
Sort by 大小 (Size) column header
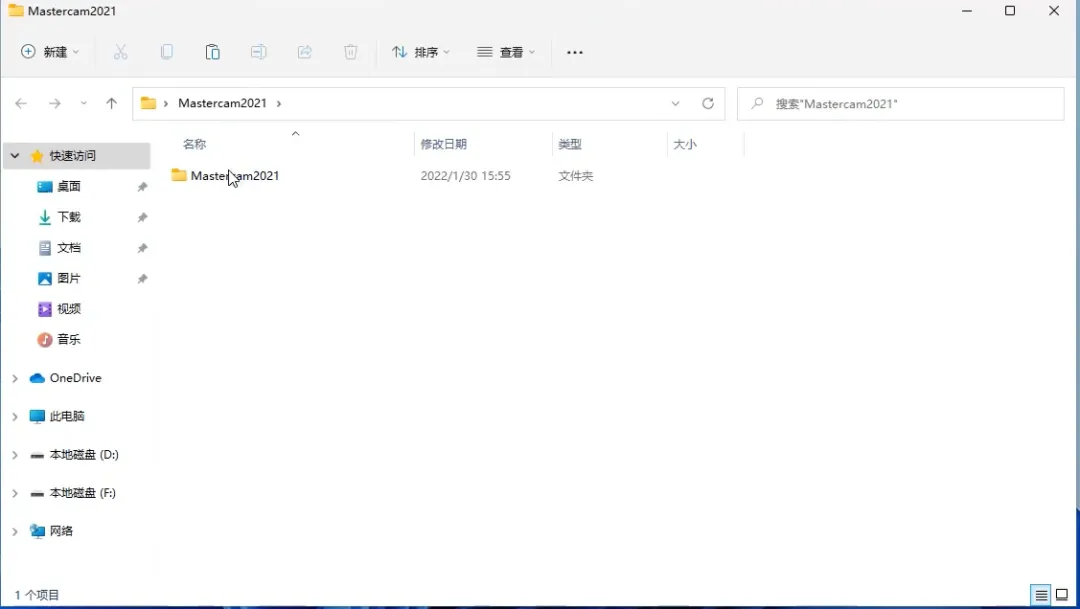click(x=685, y=144)
